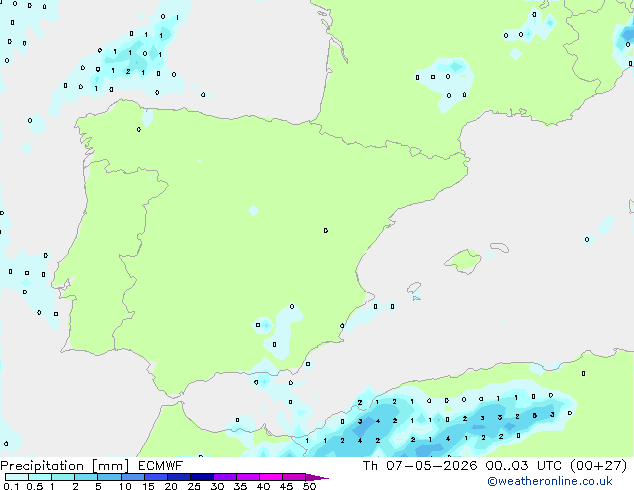This screenshot has width=634, height=490.
Task: Click the forecast date '07-05-2026'
Action: click(432, 466)
